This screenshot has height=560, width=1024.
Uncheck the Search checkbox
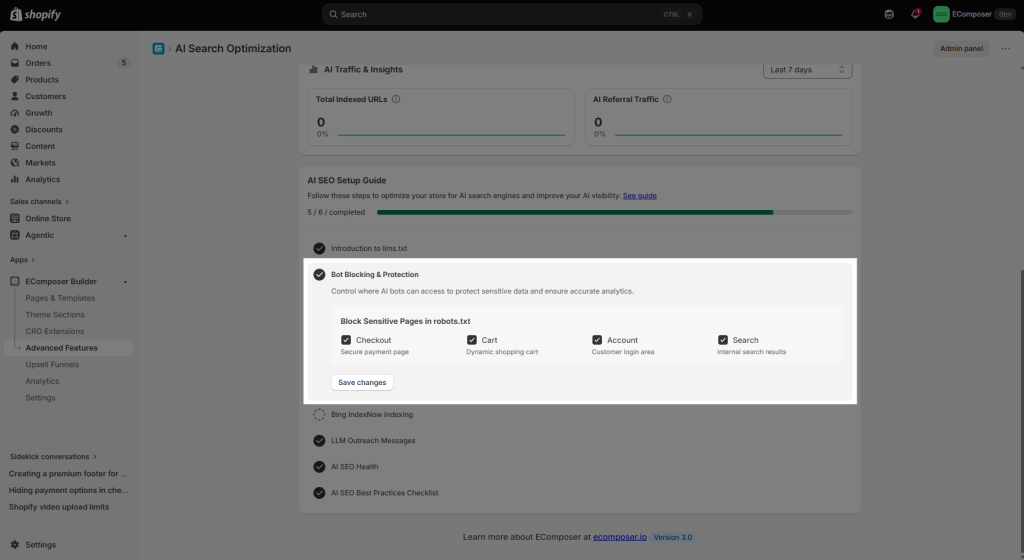point(723,340)
